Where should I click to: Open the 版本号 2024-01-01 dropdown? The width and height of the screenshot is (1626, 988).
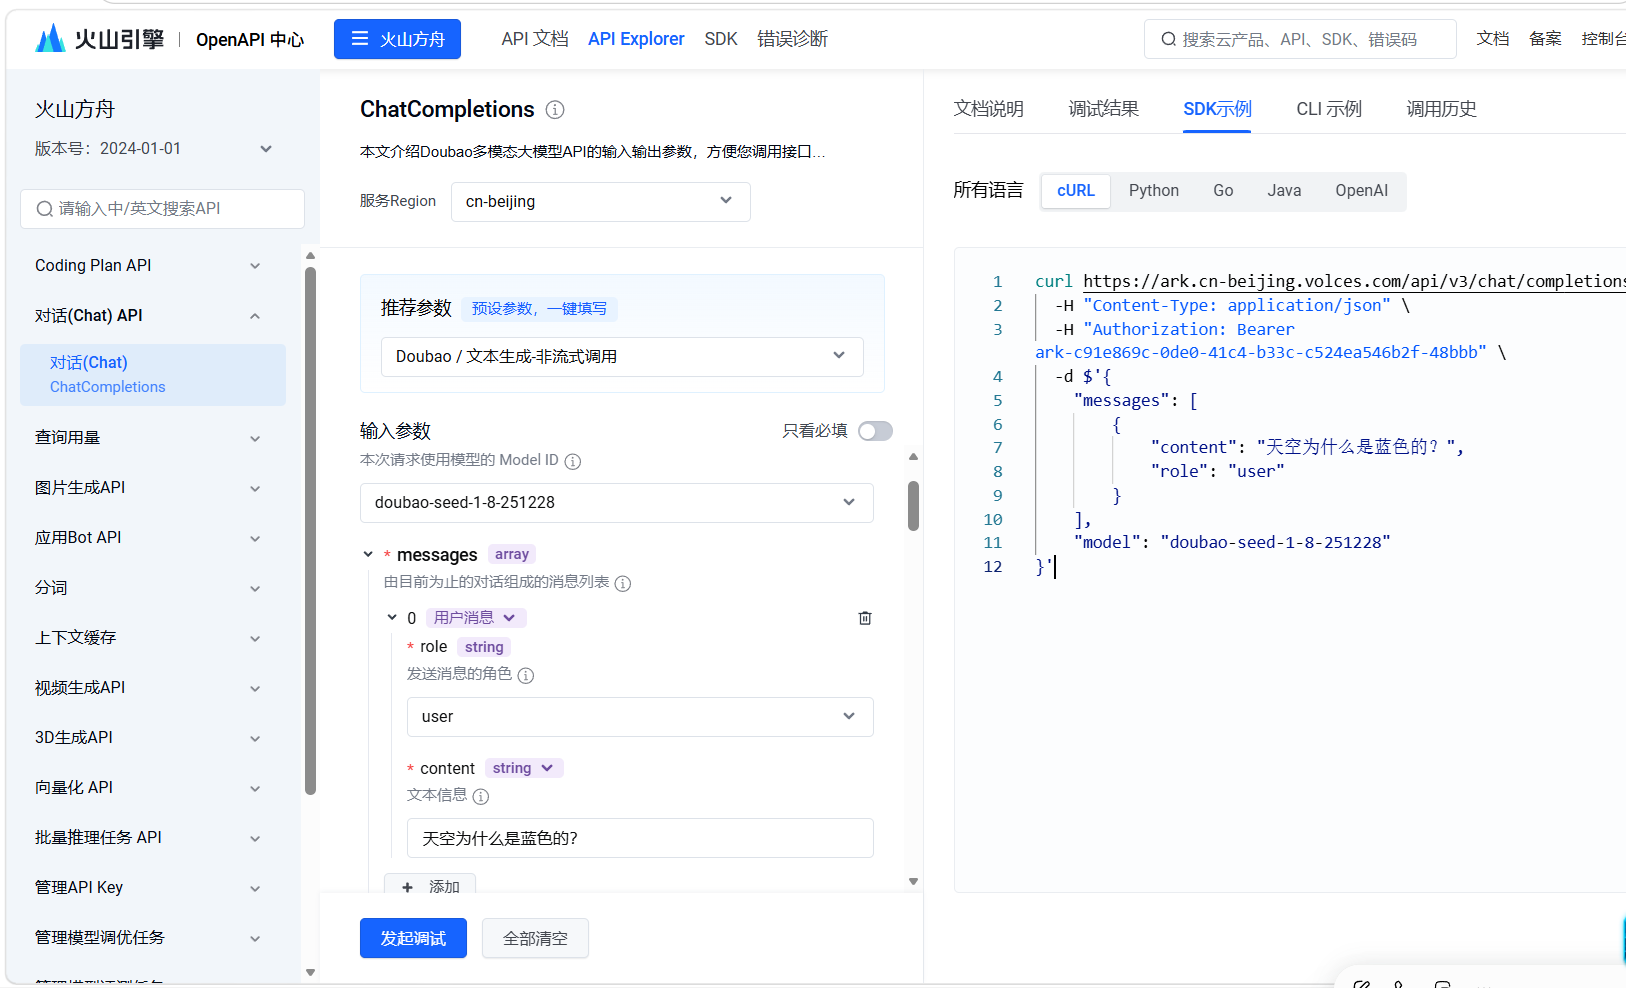(154, 149)
